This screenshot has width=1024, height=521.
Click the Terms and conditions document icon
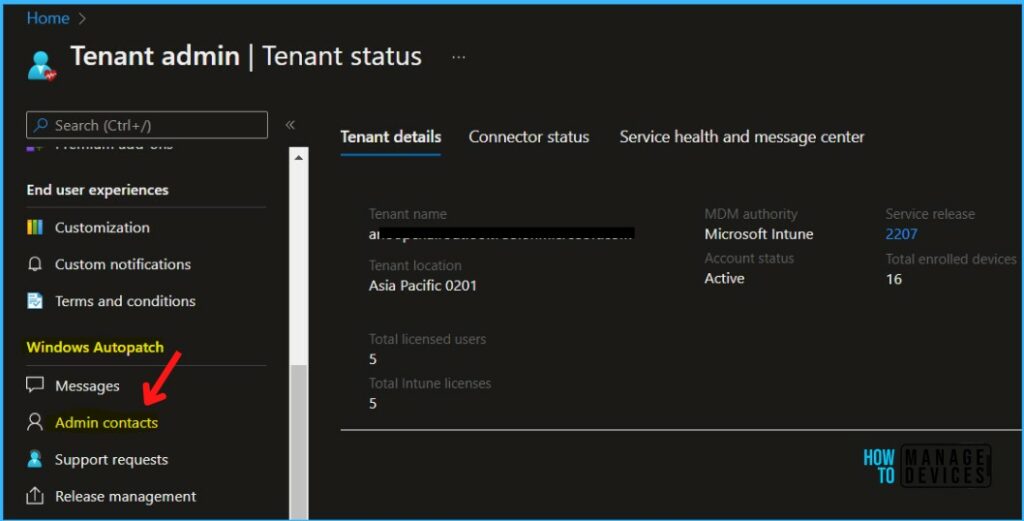(x=35, y=301)
